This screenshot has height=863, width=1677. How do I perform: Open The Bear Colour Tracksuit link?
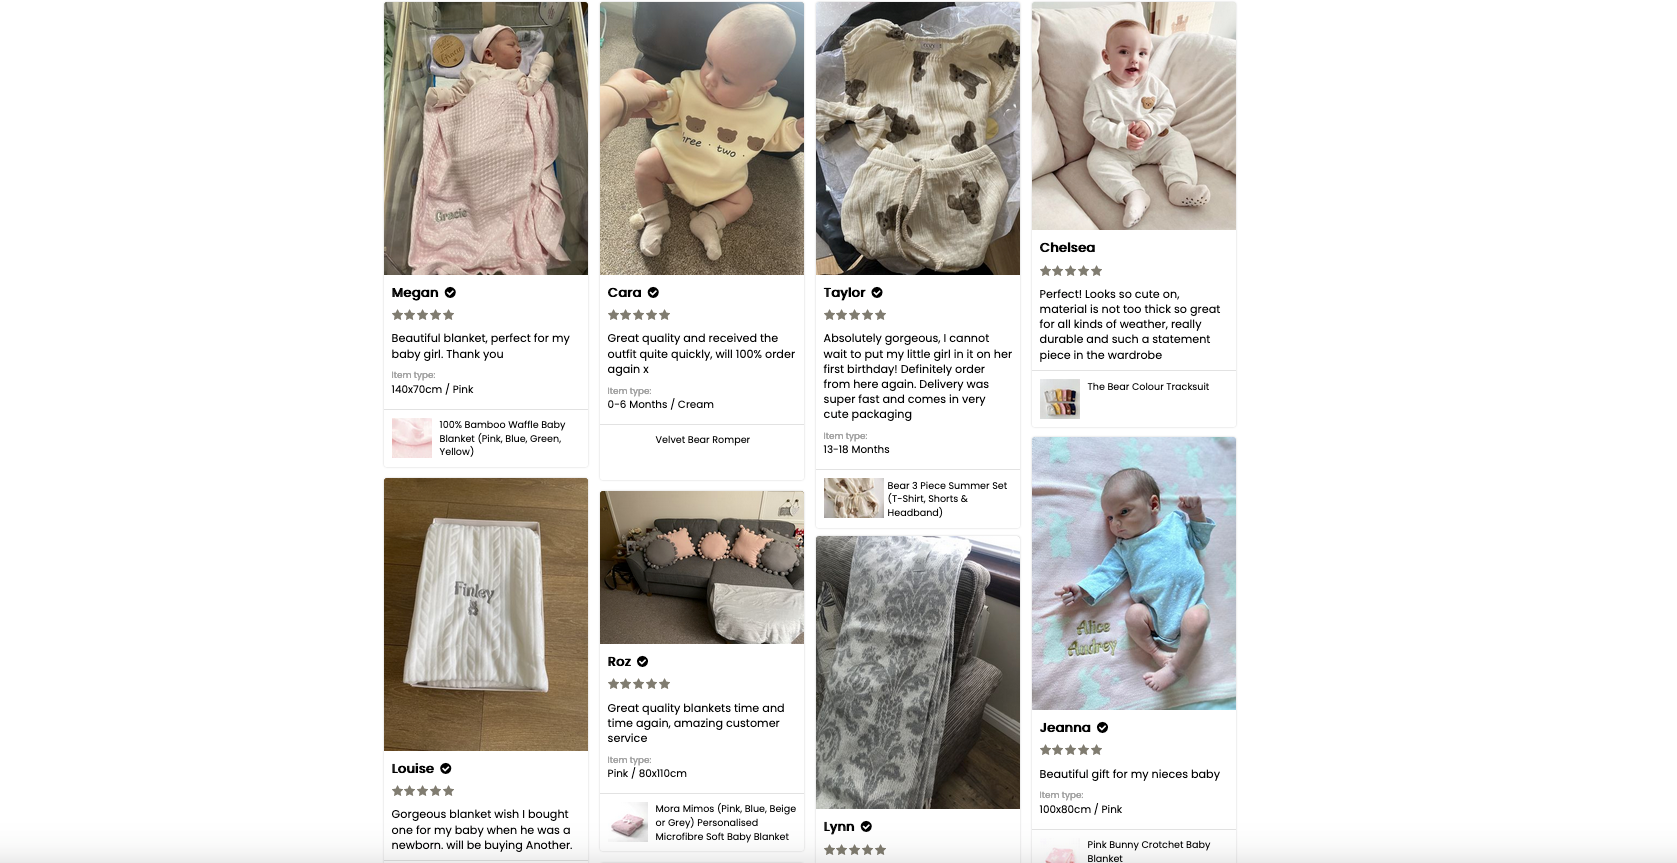tap(1148, 387)
